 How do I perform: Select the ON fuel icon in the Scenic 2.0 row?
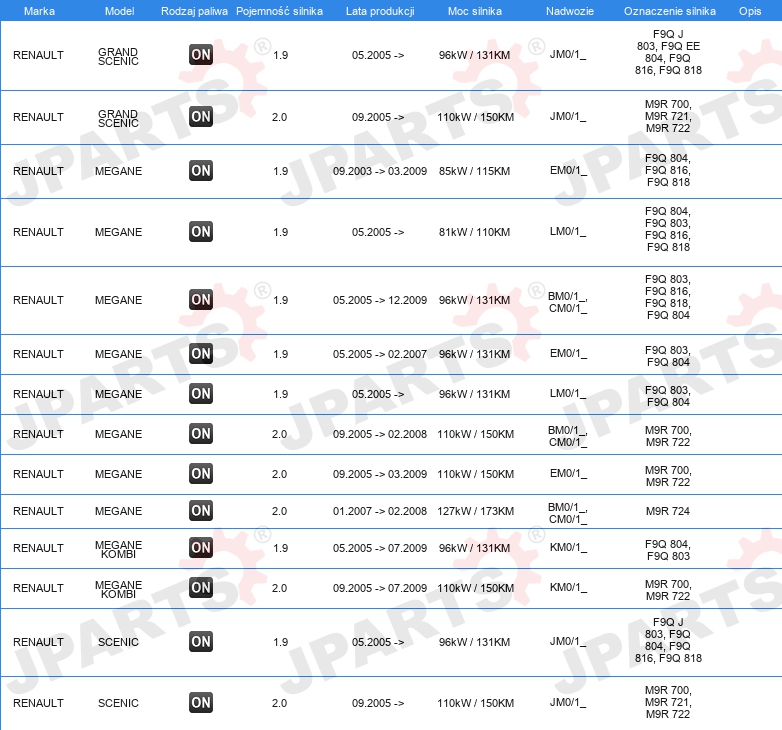coord(201,703)
